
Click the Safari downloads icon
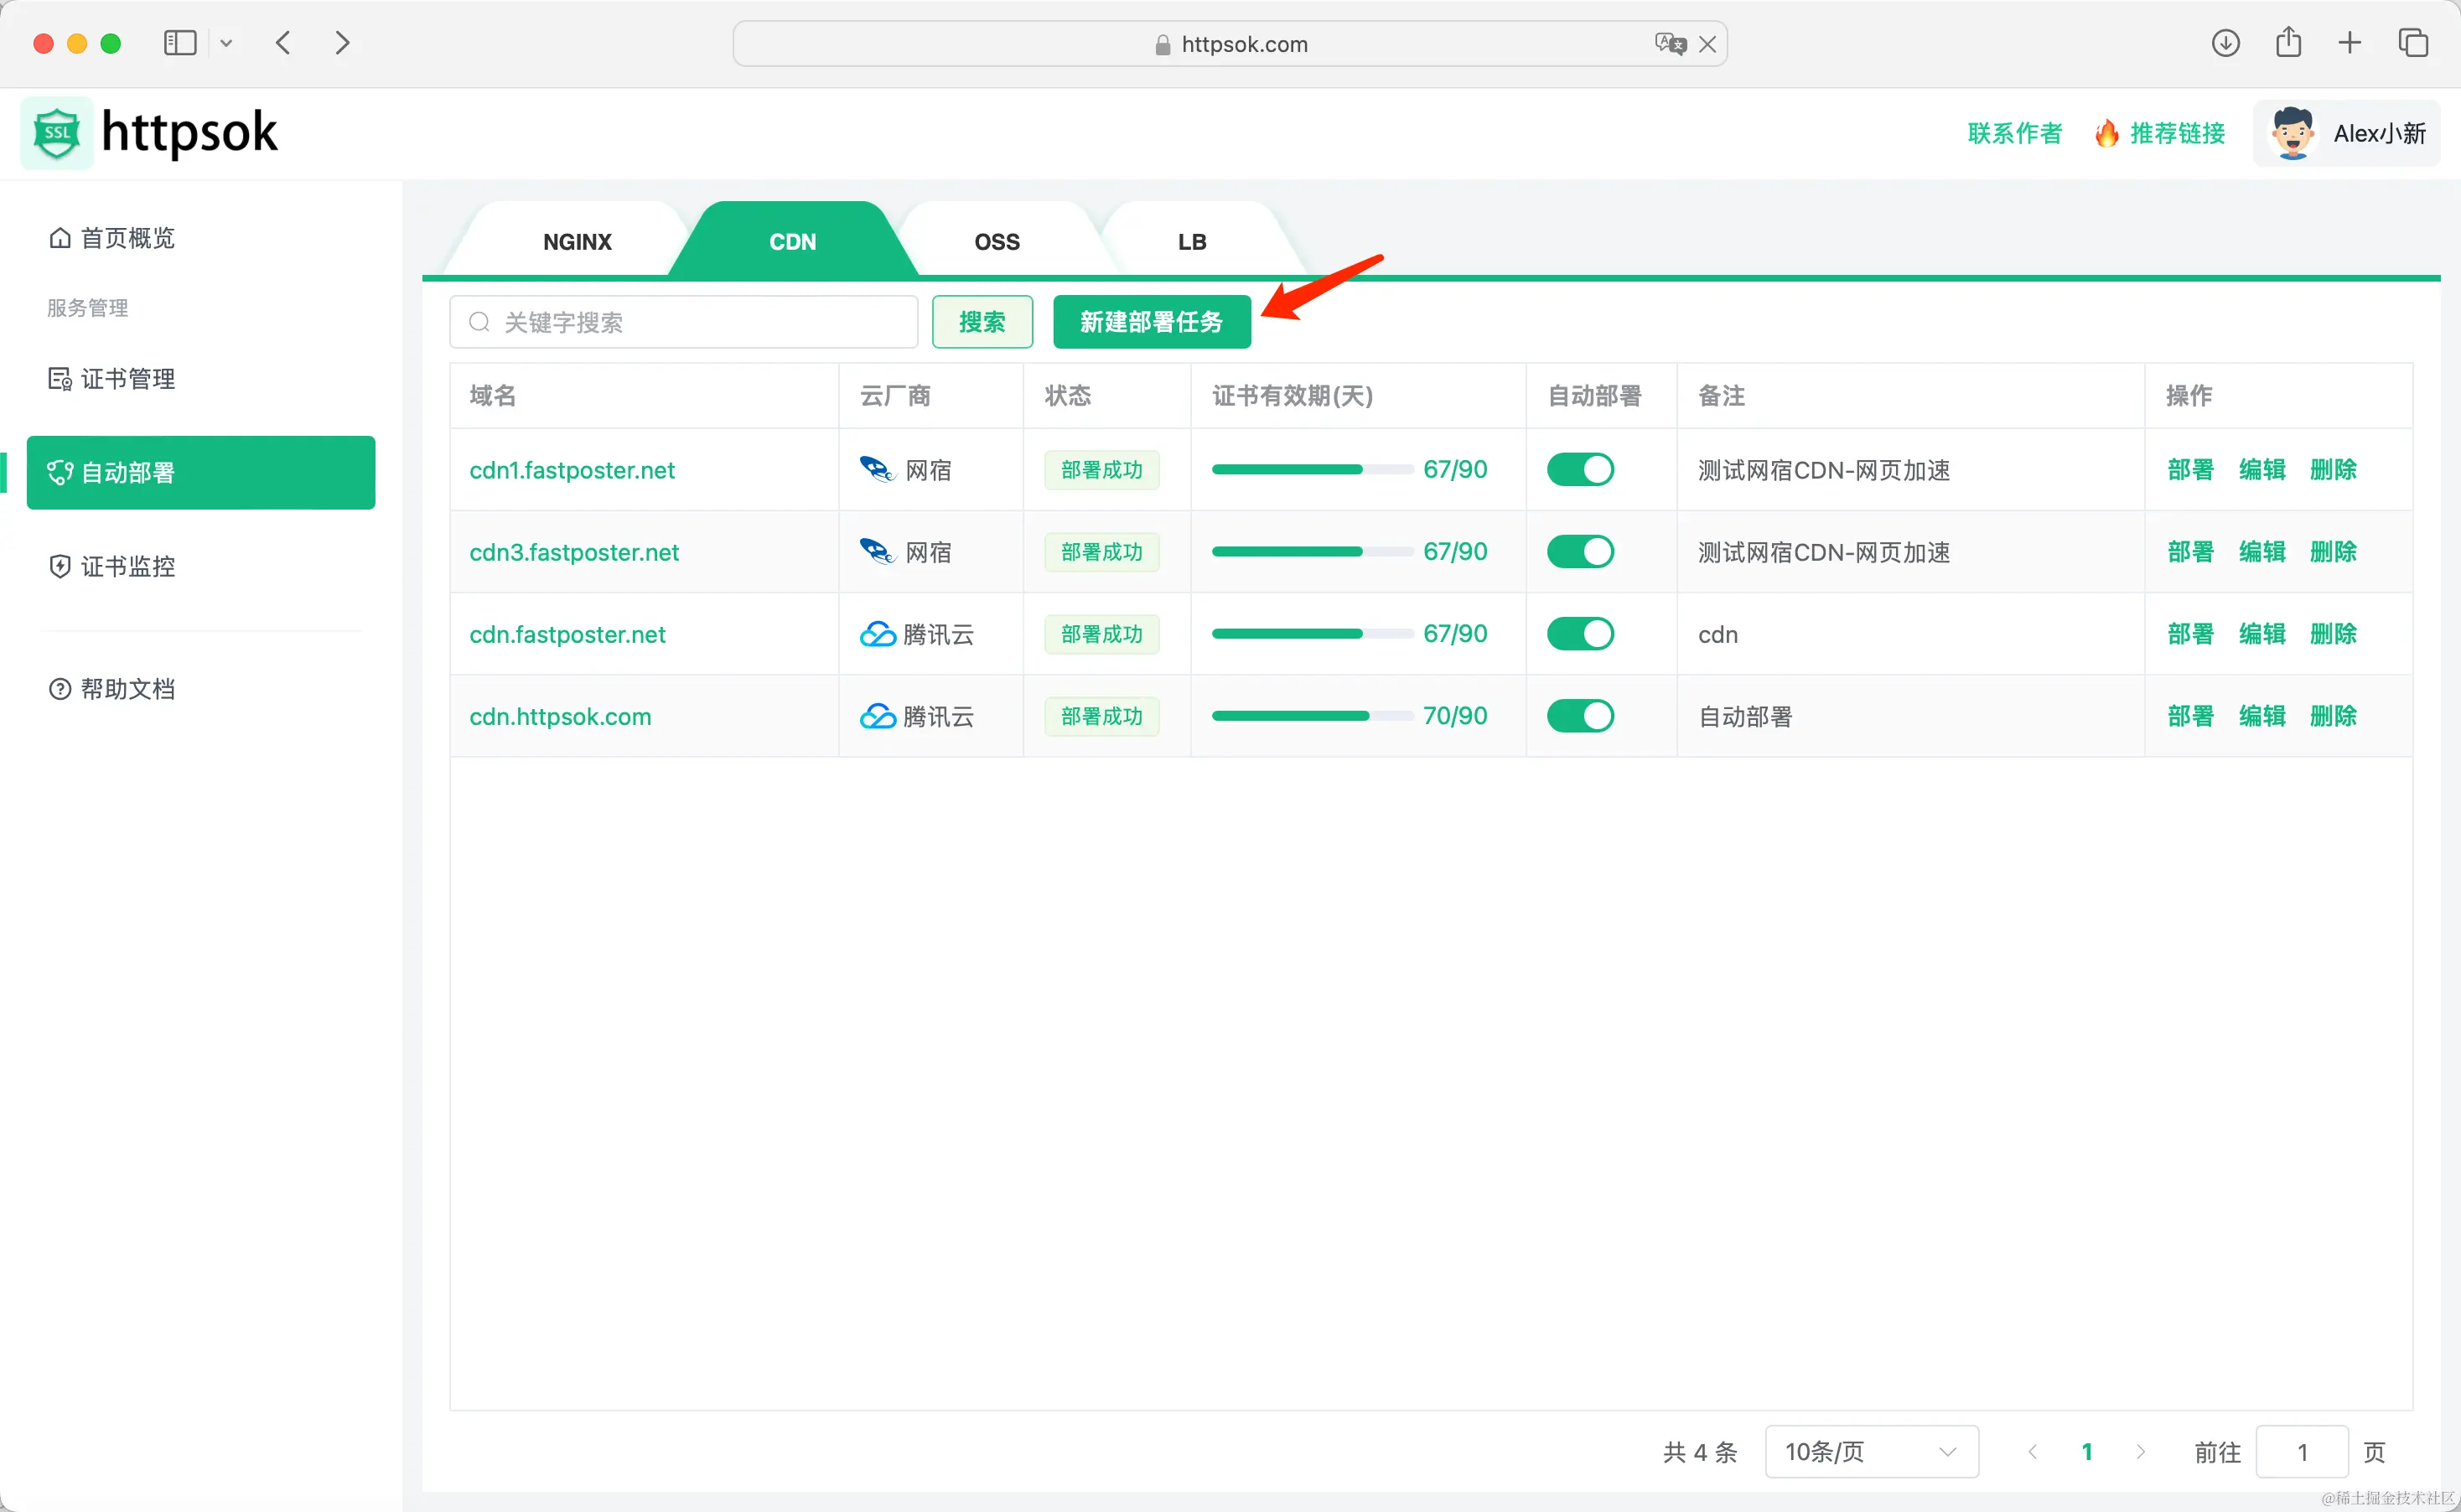coord(2225,43)
